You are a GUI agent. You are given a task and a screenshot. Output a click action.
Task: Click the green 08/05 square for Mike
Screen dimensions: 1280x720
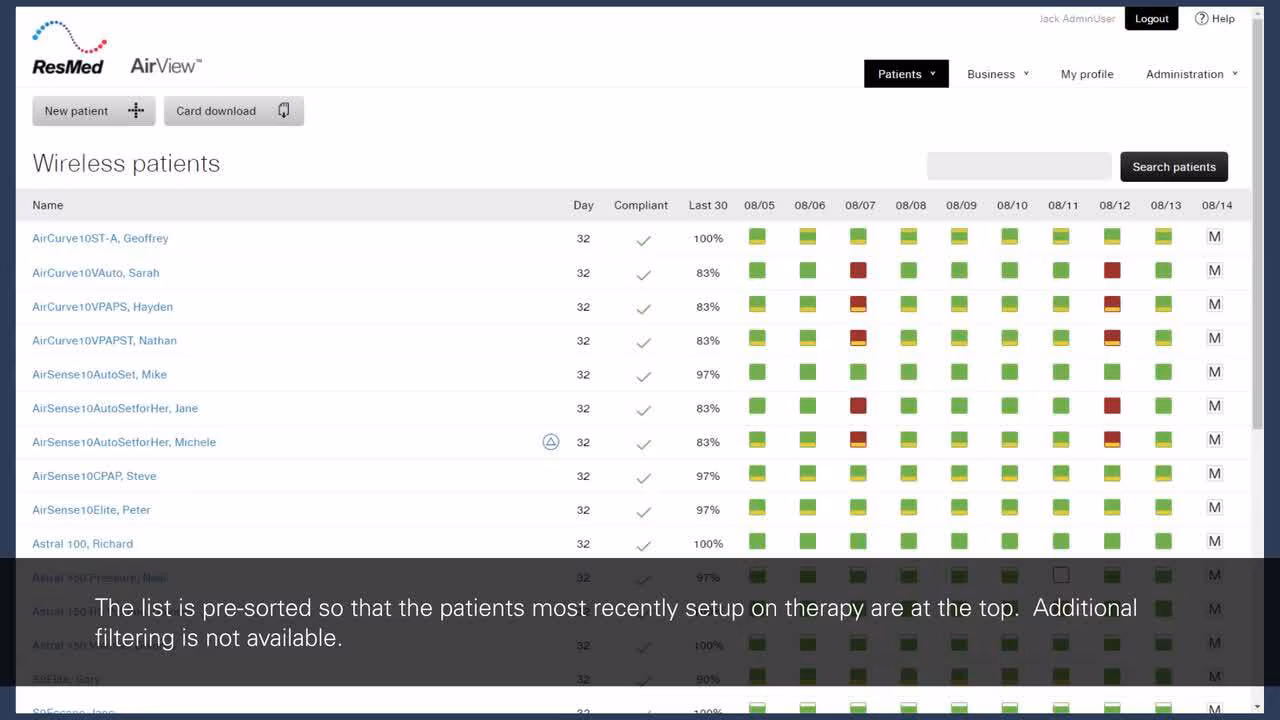pyautogui.click(x=757, y=373)
